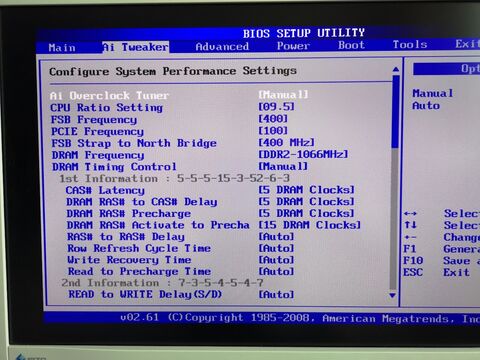Go to the Boot tab
Viewport: 480px width, 360px height.
pos(351,45)
